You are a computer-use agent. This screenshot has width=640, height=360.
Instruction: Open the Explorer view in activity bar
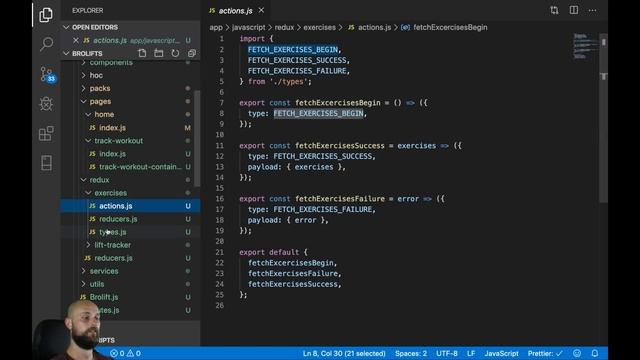46,15
